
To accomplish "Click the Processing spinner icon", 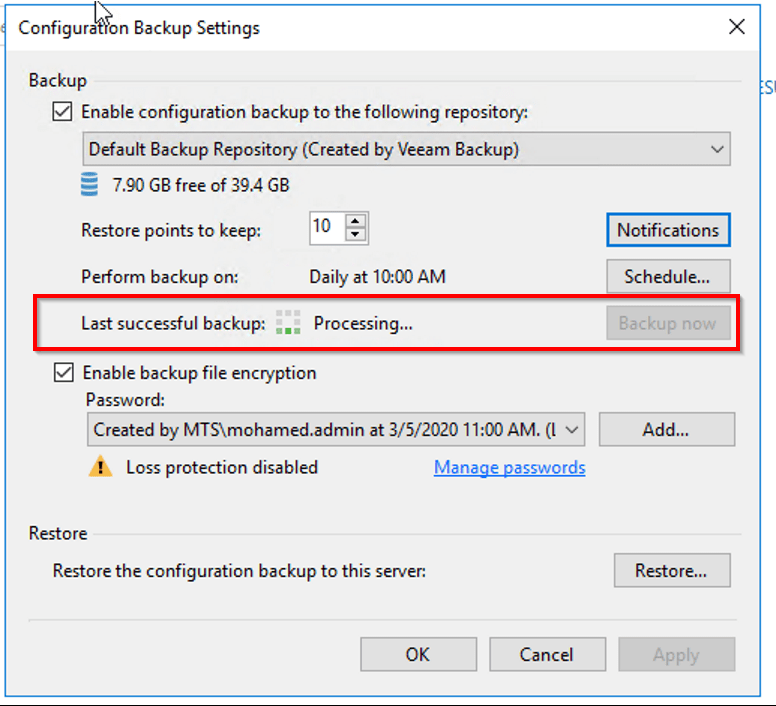I will pos(288,323).
